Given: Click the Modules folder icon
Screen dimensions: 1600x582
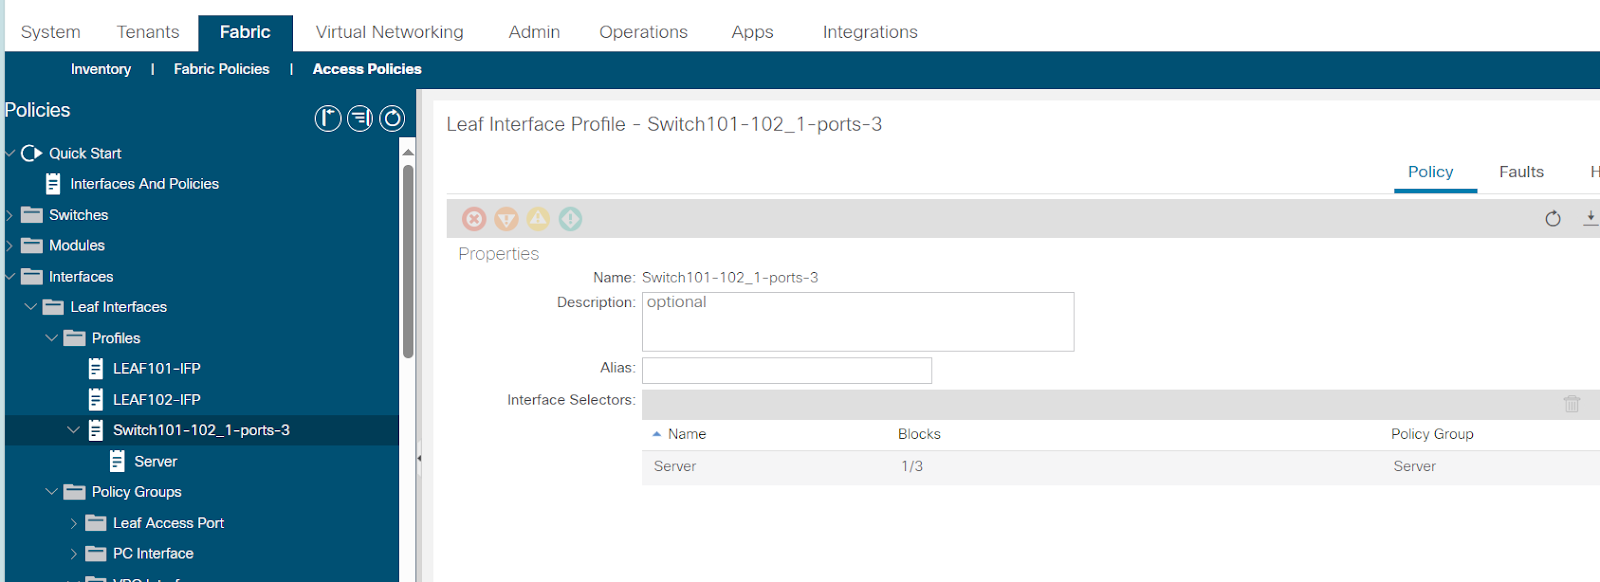Looking at the screenshot, I should [x=32, y=246].
